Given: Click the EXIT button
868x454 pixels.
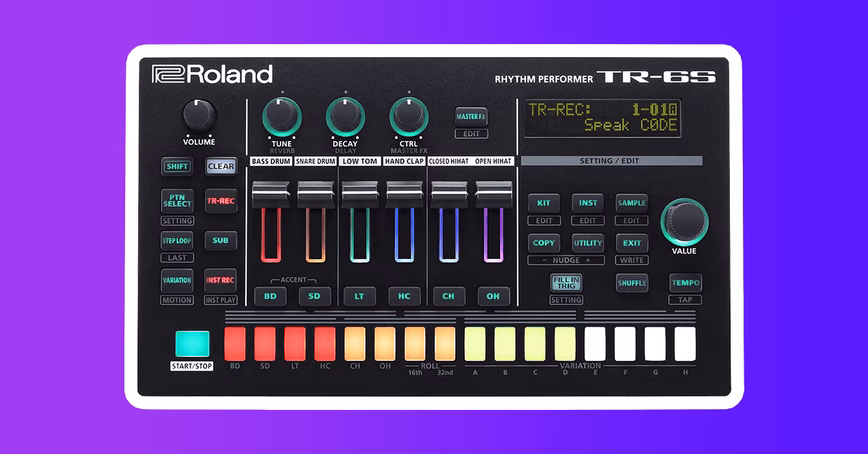Looking at the screenshot, I should click(x=632, y=243).
